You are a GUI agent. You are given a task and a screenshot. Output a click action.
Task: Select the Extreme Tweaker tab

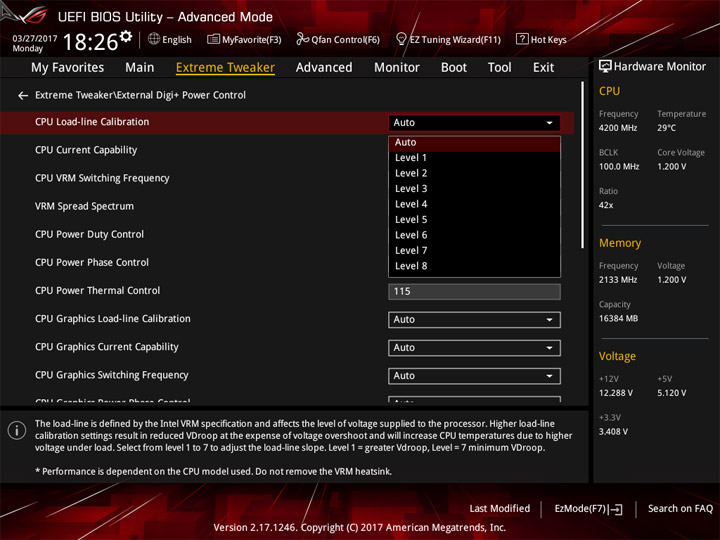coord(225,68)
